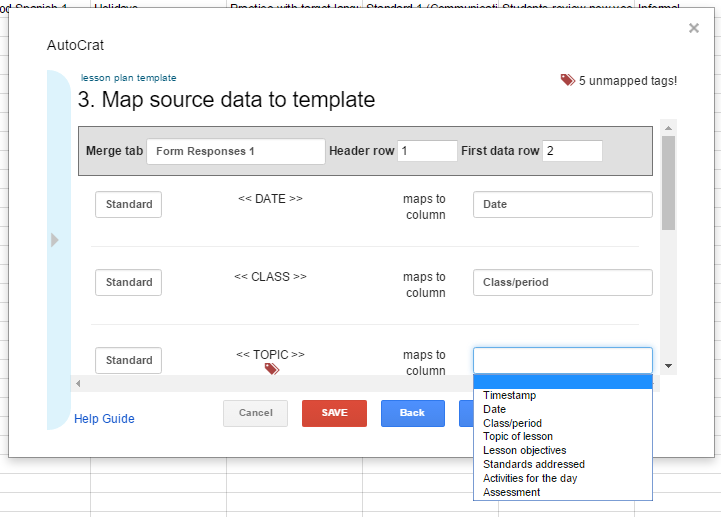This screenshot has height=517, width=721.
Task: Click the vertical scrollbar thumb
Action: click(669, 183)
